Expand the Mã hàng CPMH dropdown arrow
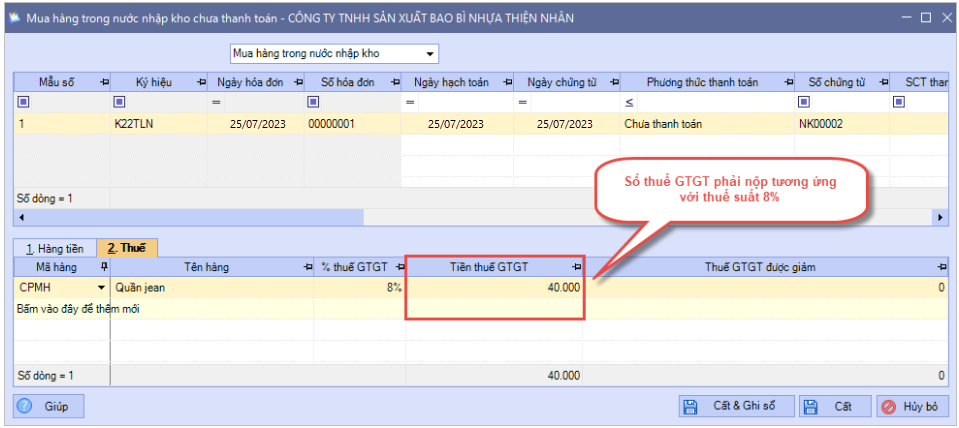 100,287
